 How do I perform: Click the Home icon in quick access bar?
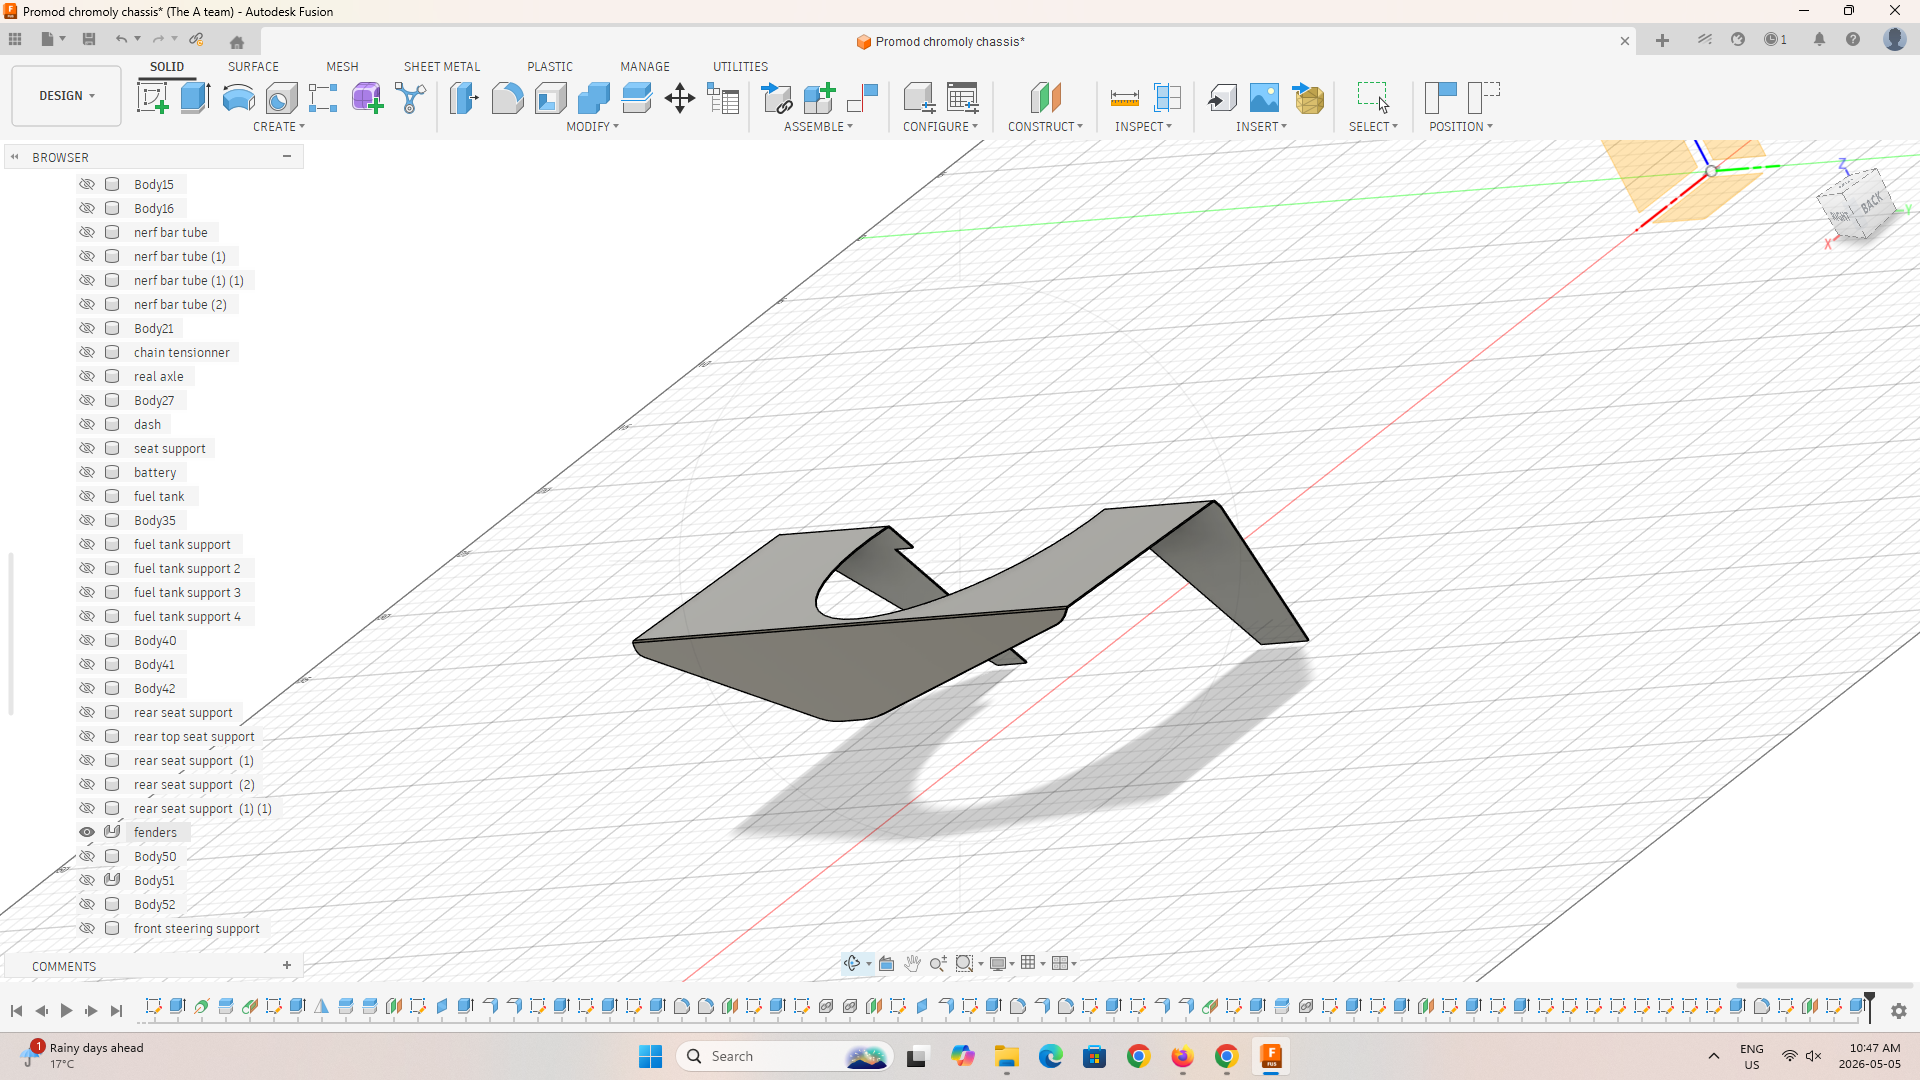pyautogui.click(x=237, y=42)
